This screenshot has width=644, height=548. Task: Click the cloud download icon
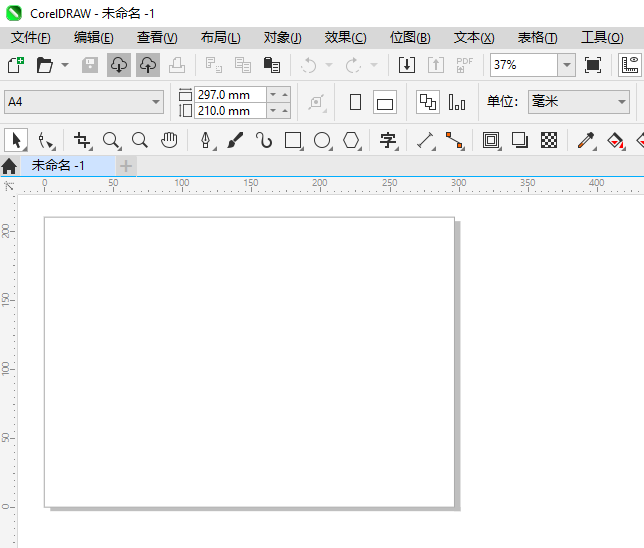[119, 65]
